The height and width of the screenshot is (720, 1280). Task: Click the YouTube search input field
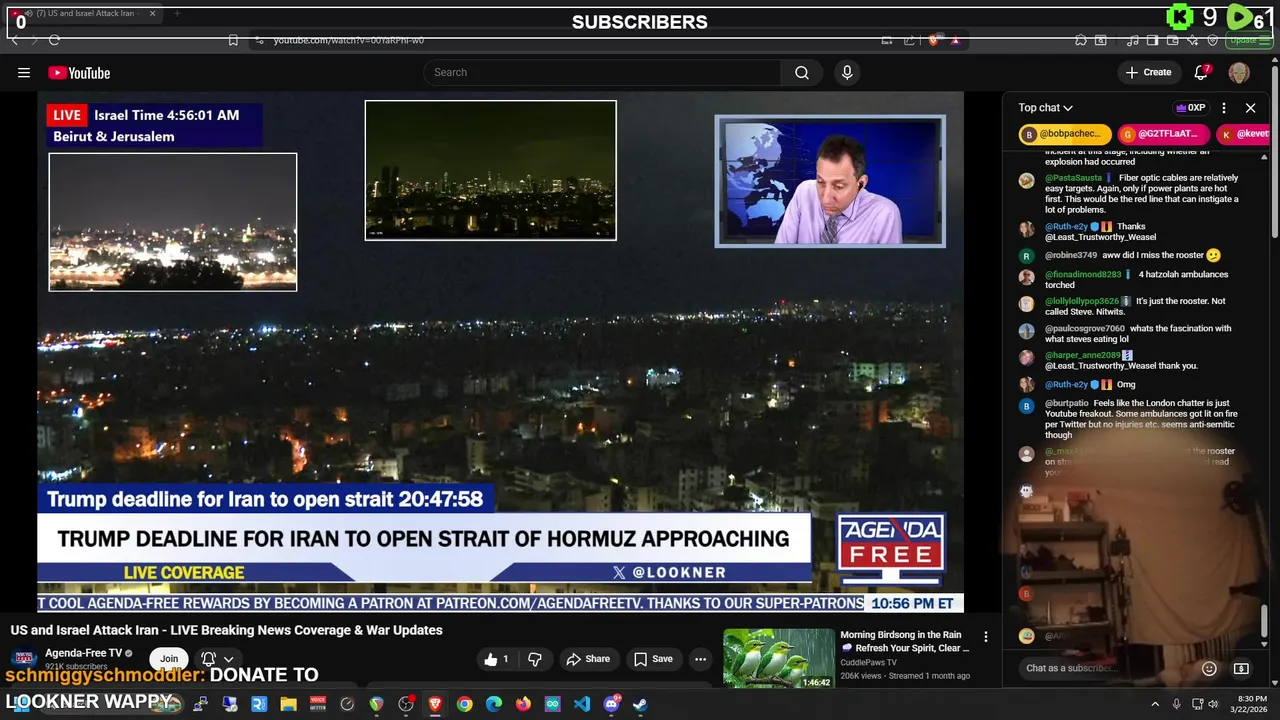click(x=602, y=72)
